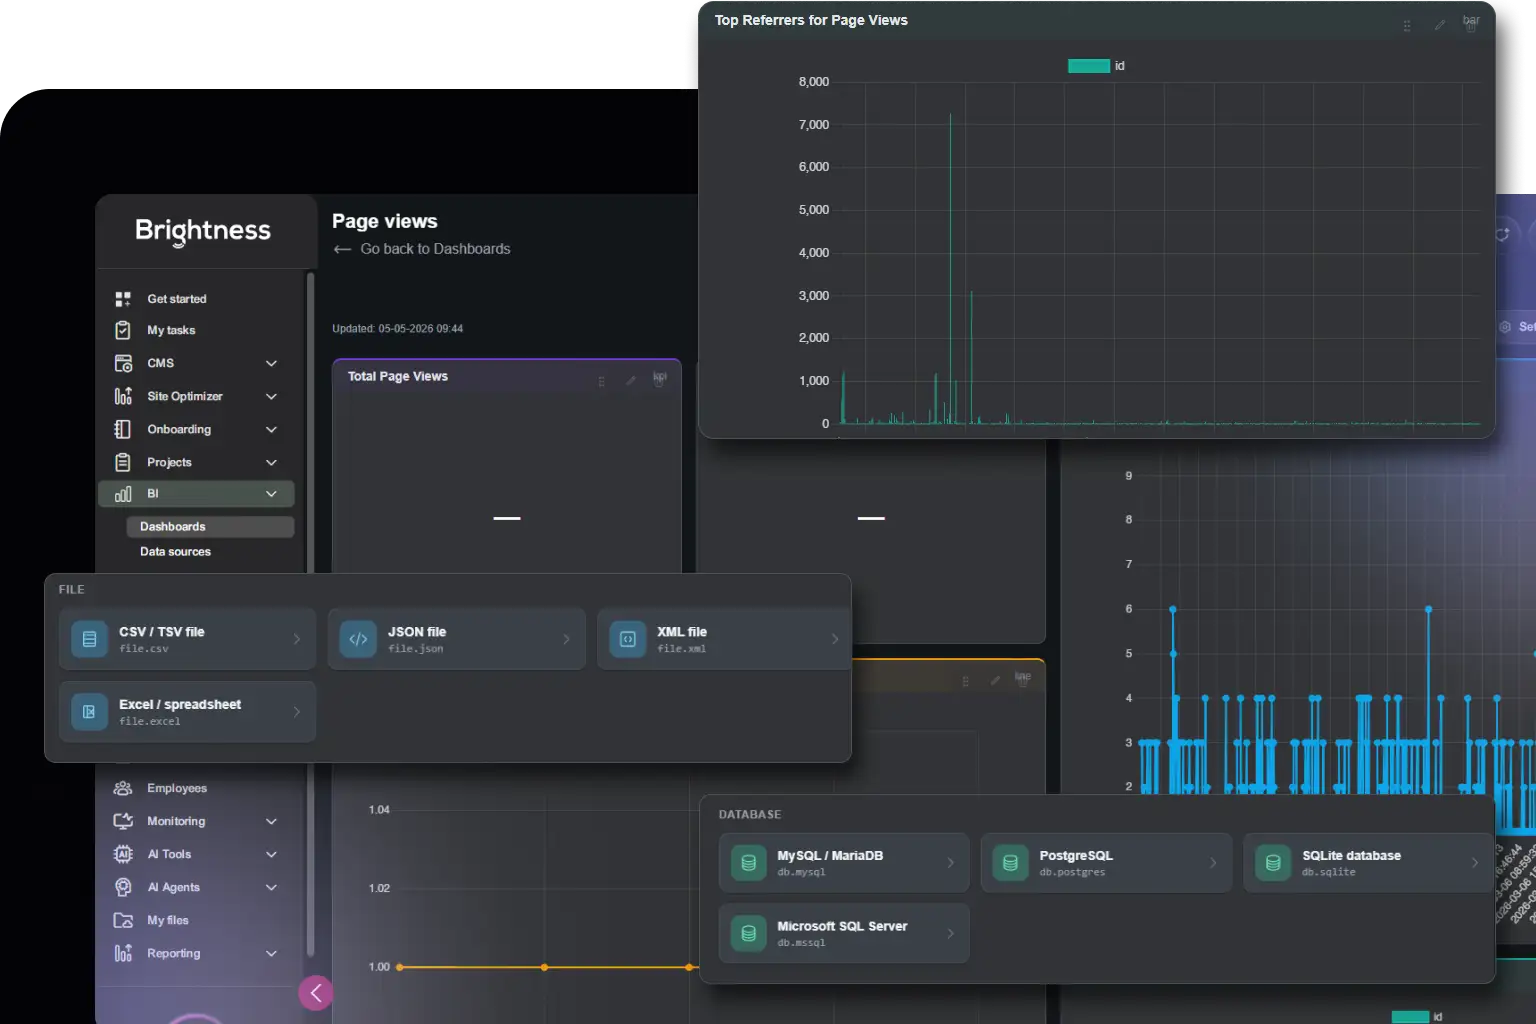1536x1024 pixels.
Task: Toggle id series legend in Top Referrers
Action: tap(1097, 66)
